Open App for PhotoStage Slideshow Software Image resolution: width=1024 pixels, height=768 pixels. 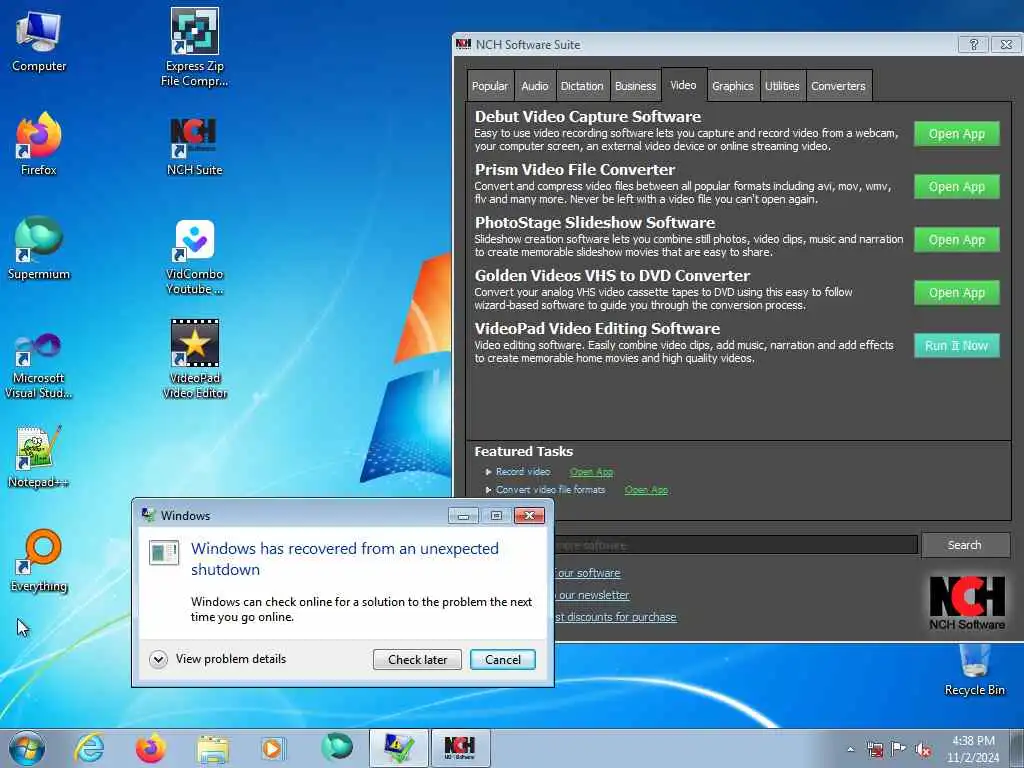[956, 240]
